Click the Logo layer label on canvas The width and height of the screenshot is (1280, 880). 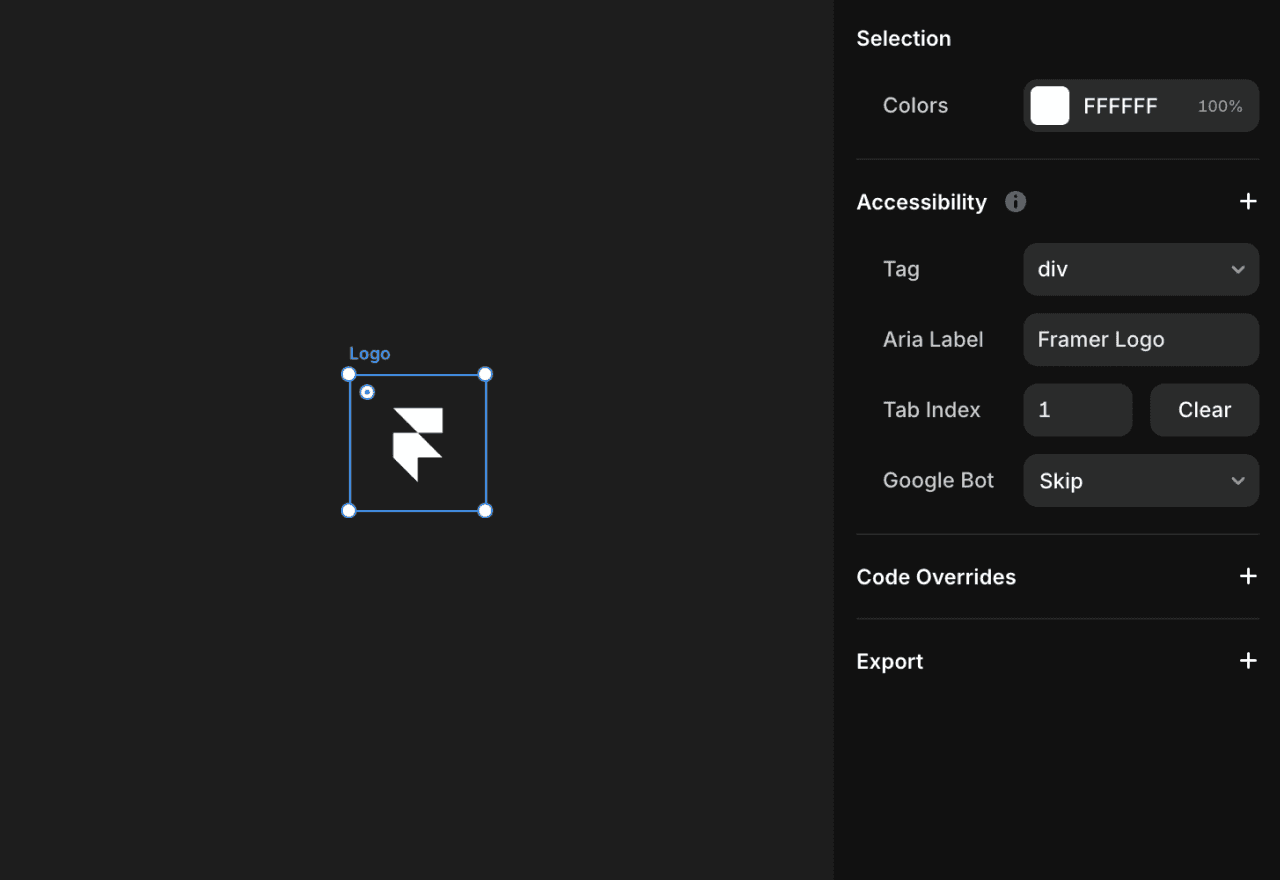tap(369, 354)
